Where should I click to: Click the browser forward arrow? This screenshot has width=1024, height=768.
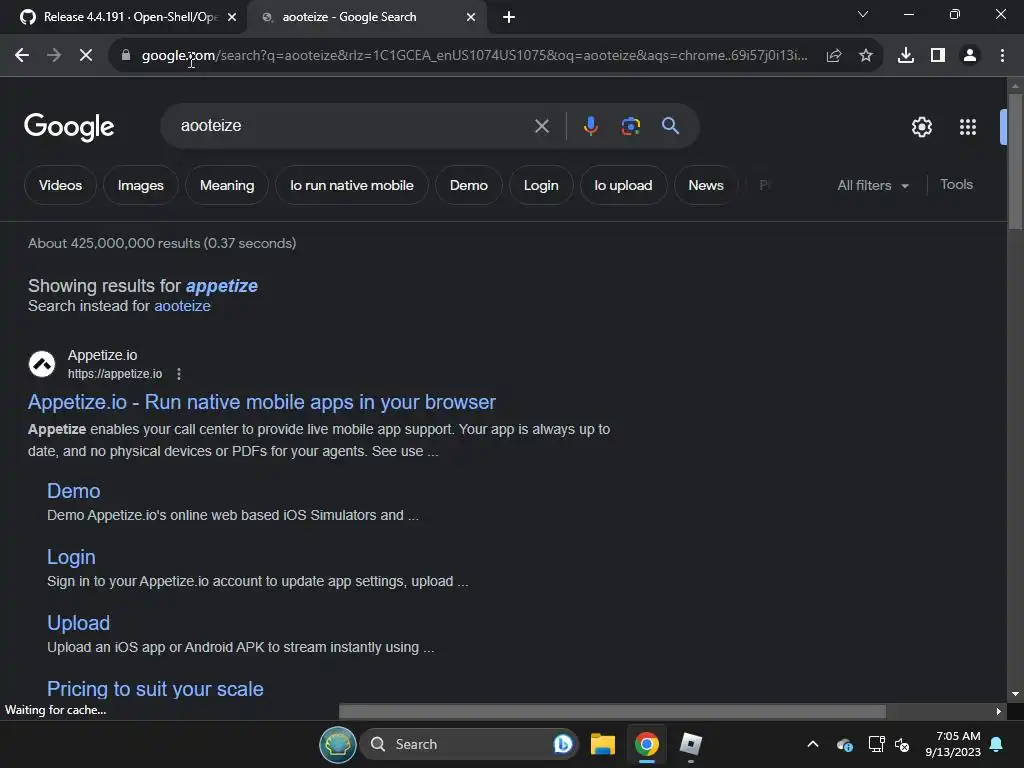pos(54,56)
